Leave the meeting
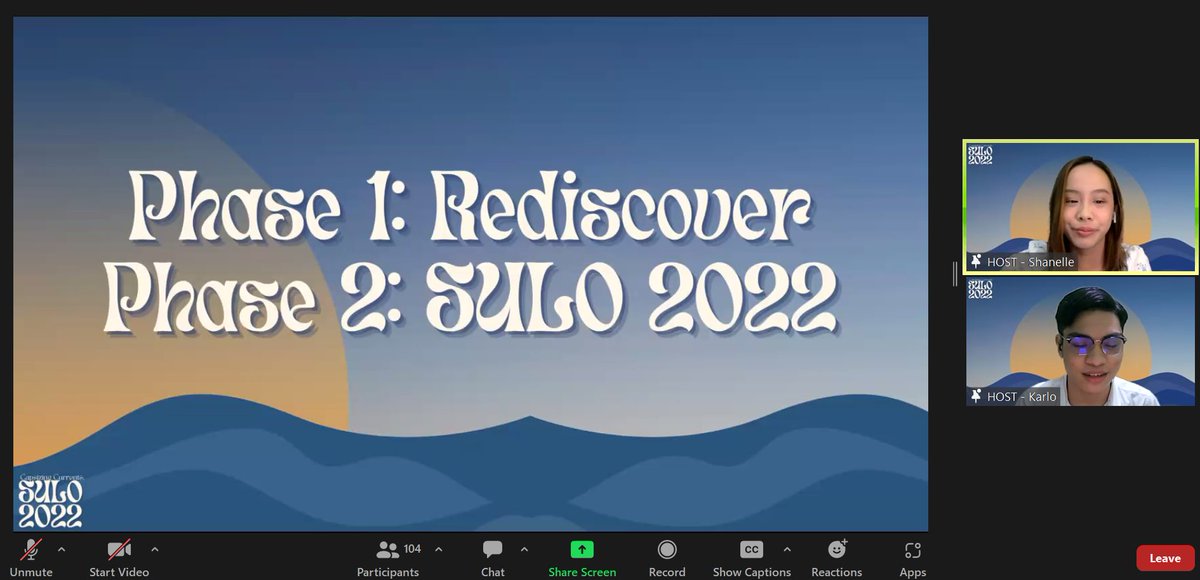 tap(1165, 558)
